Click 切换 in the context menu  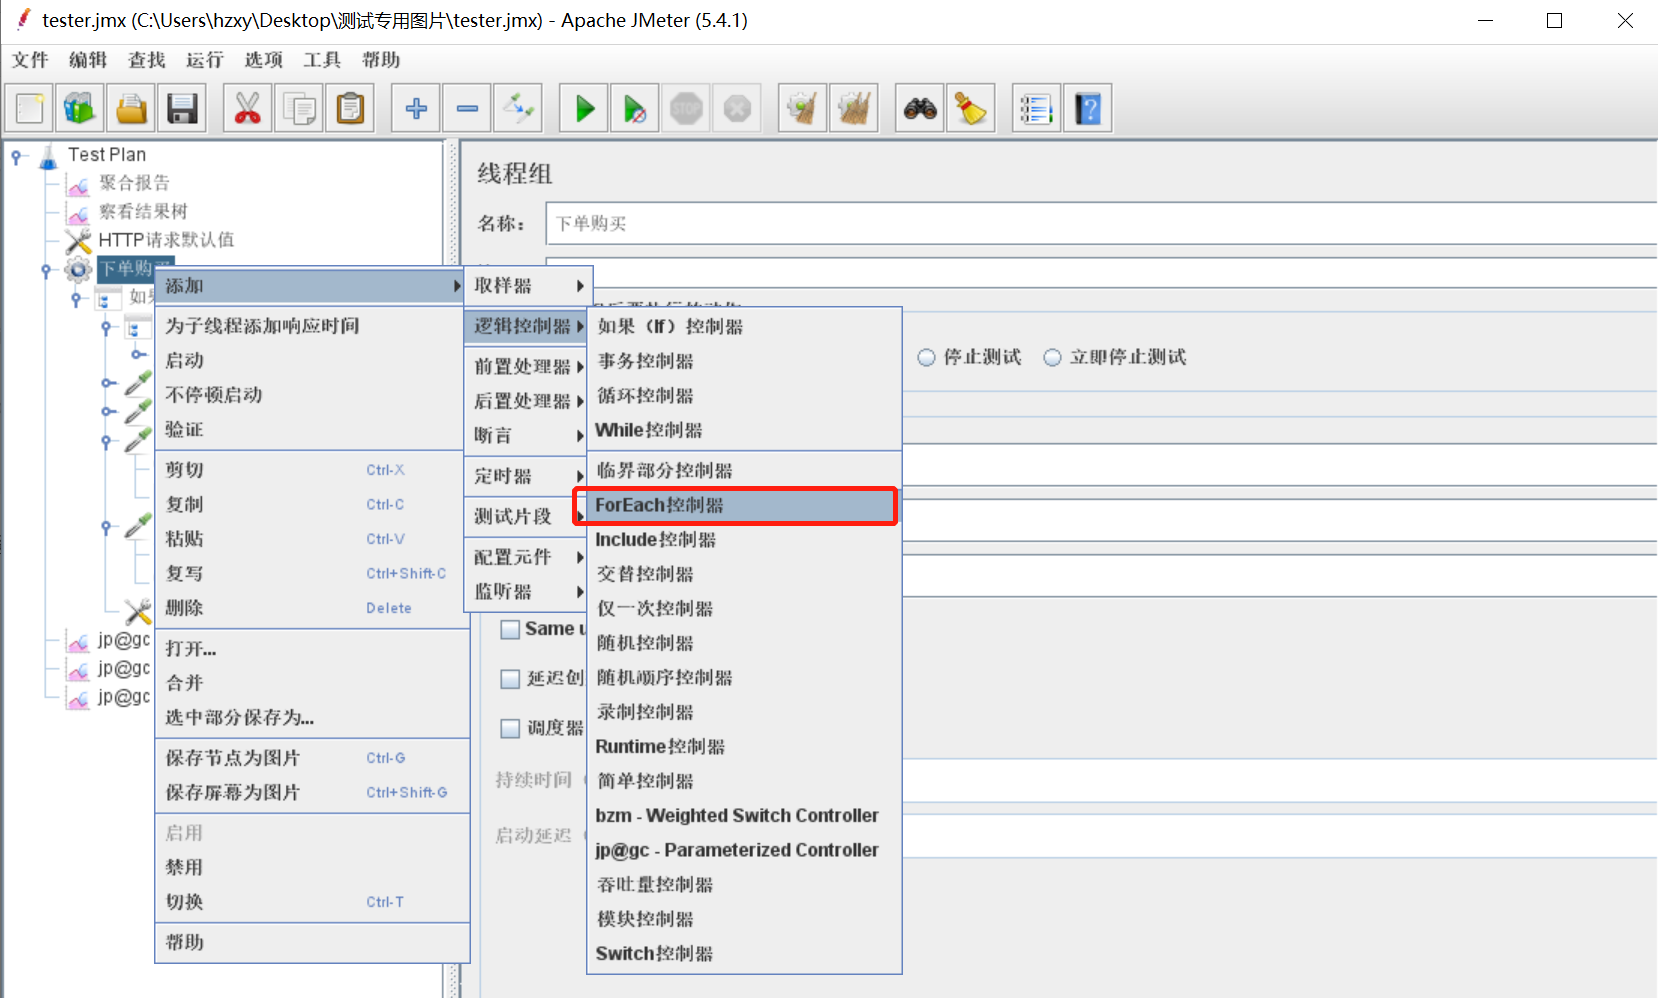pos(312,902)
